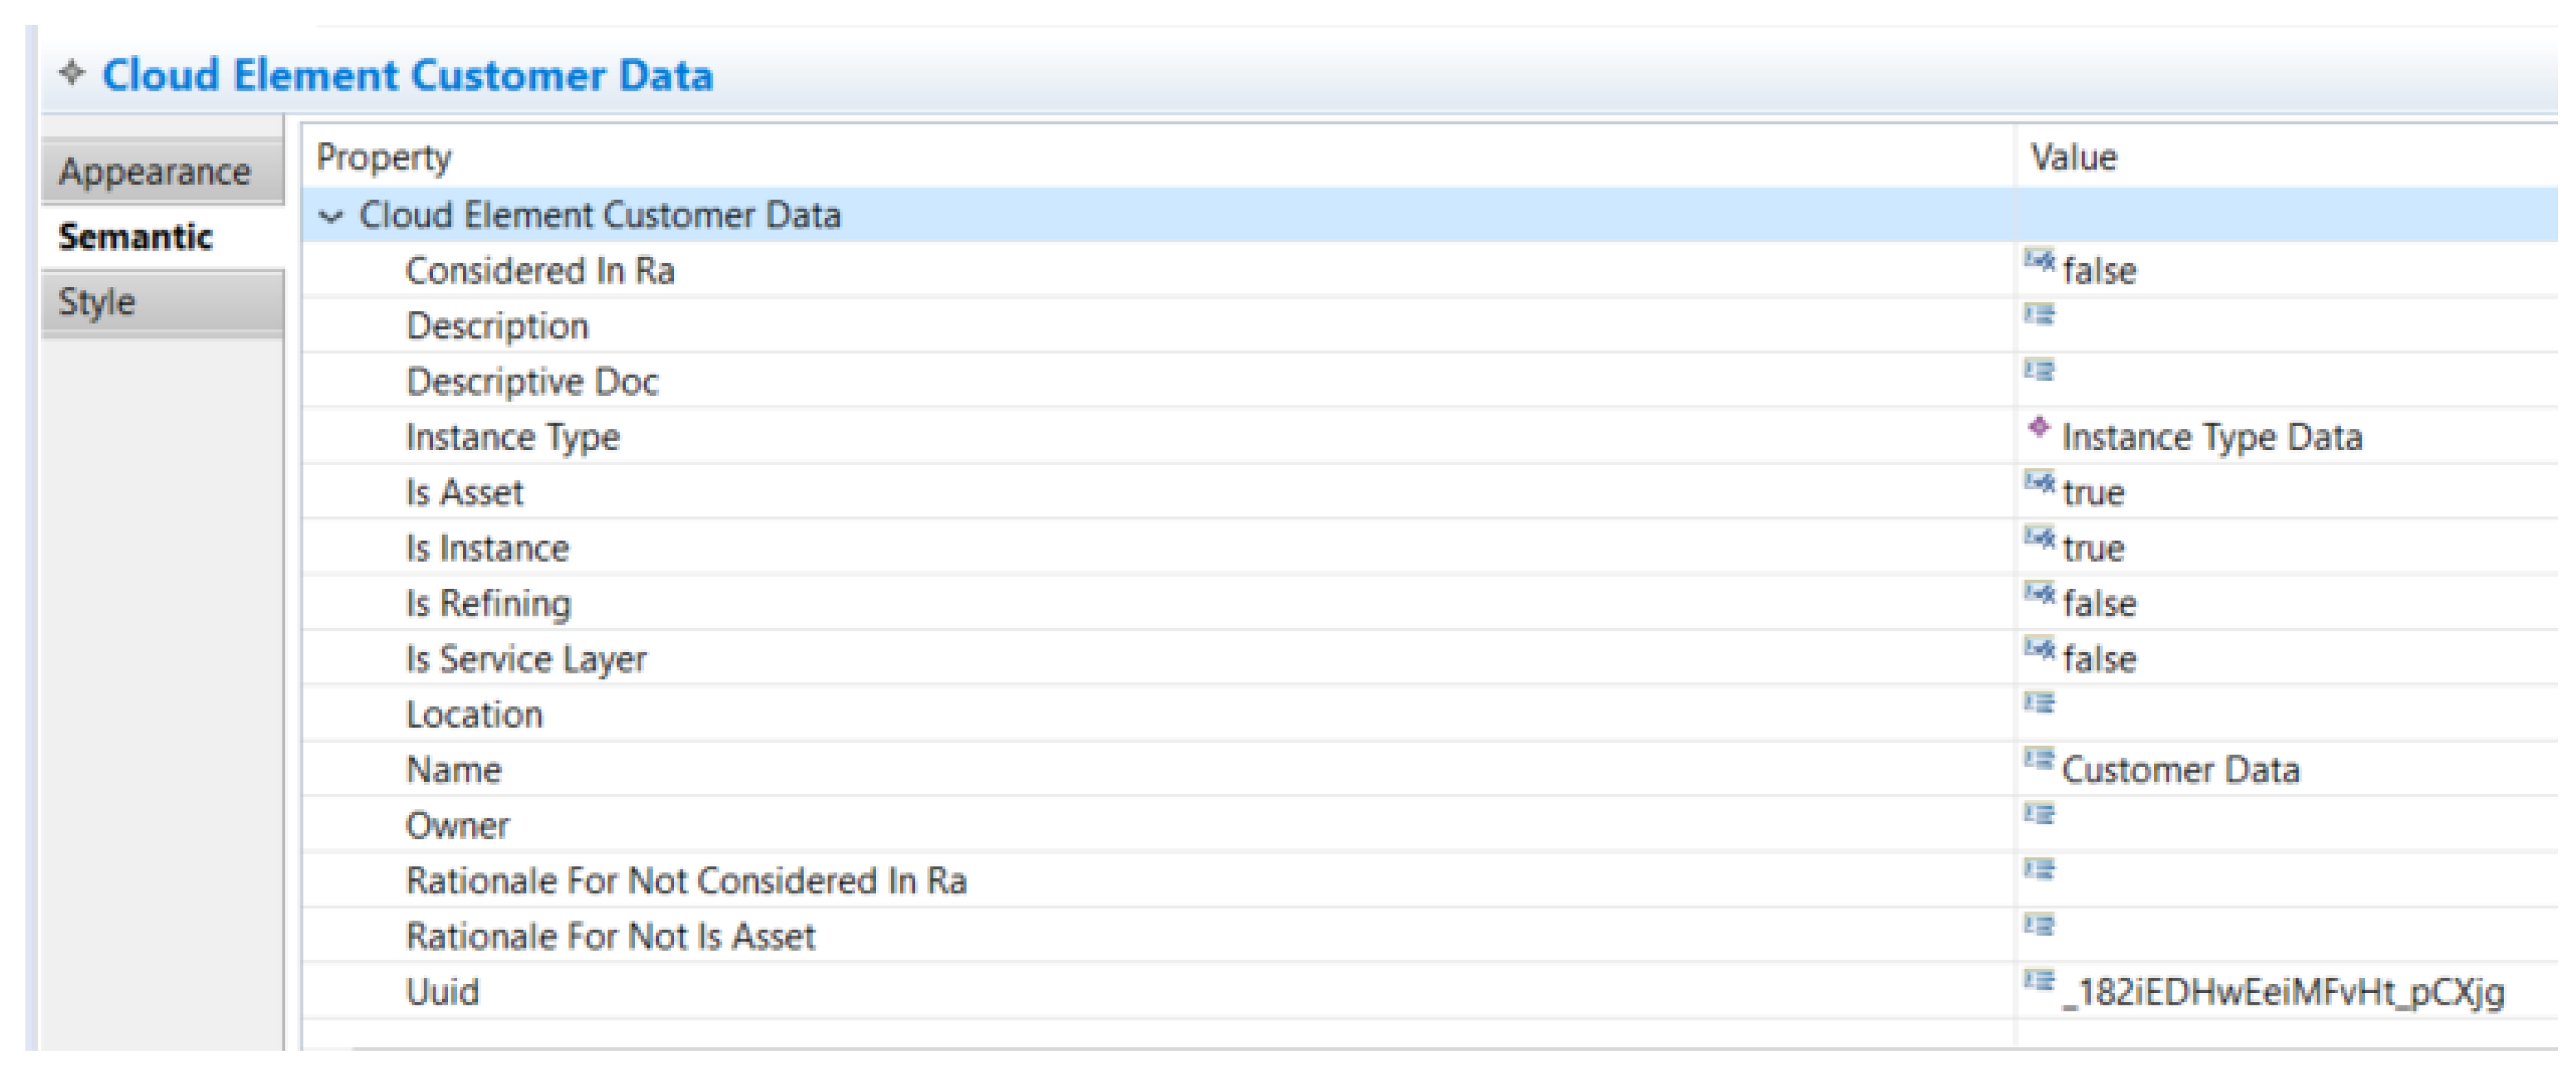
Task: Click the text icon beside the Uuid value
Action: click(x=2039, y=981)
